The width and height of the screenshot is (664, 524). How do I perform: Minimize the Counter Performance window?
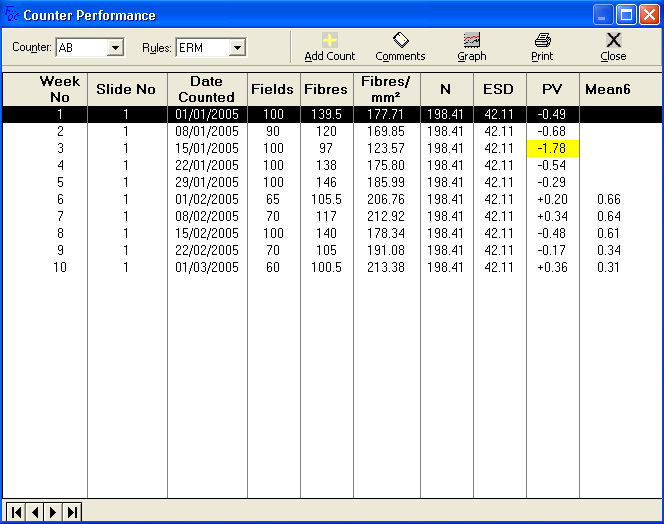click(x=603, y=15)
